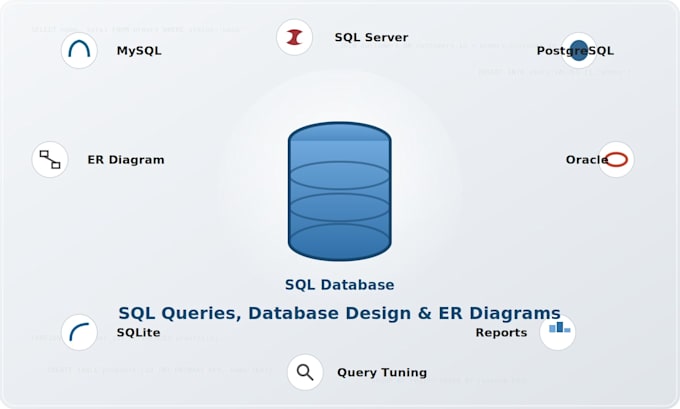Click the SQL Database caption
Image resolution: width=680 pixels, height=409 pixels.
[x=340, y=285]
